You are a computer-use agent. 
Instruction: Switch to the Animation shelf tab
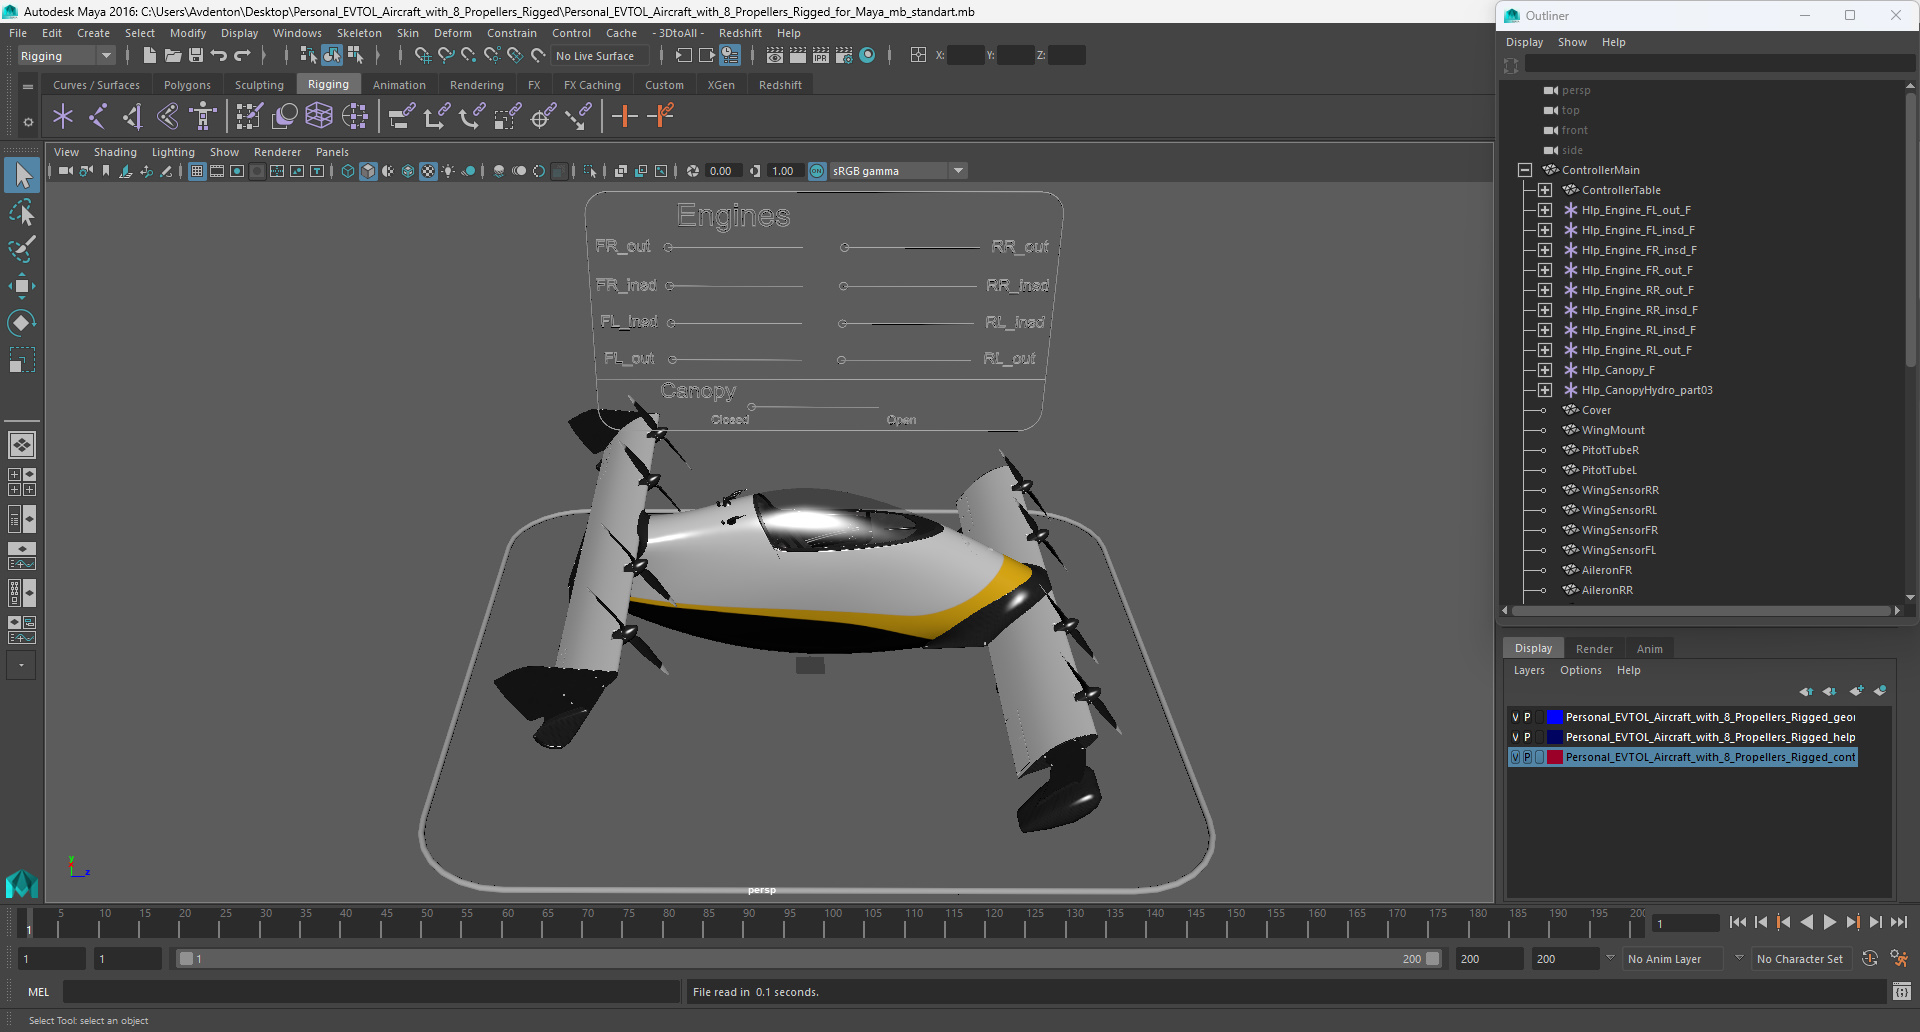[x=399, y=85]
